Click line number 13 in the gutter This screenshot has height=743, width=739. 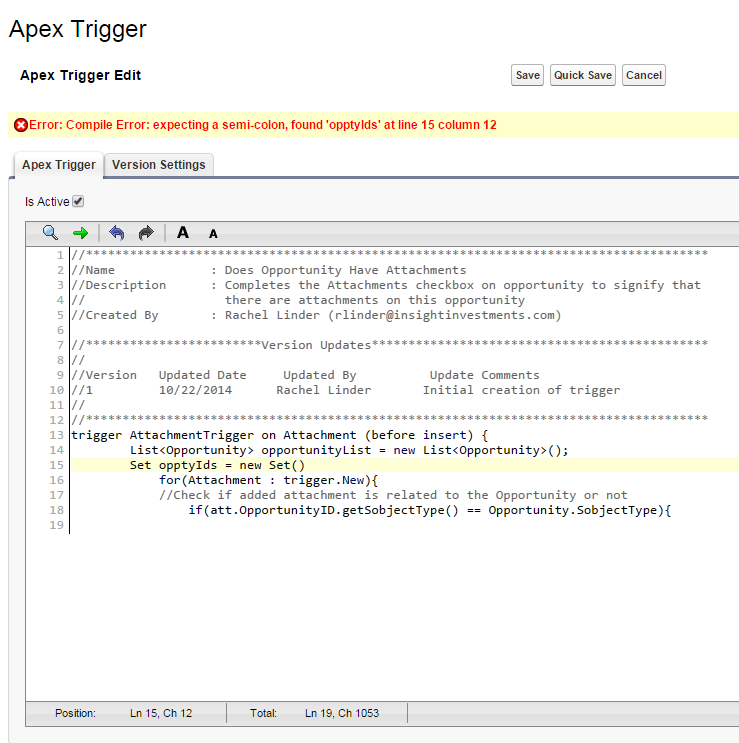pos(56,435)
